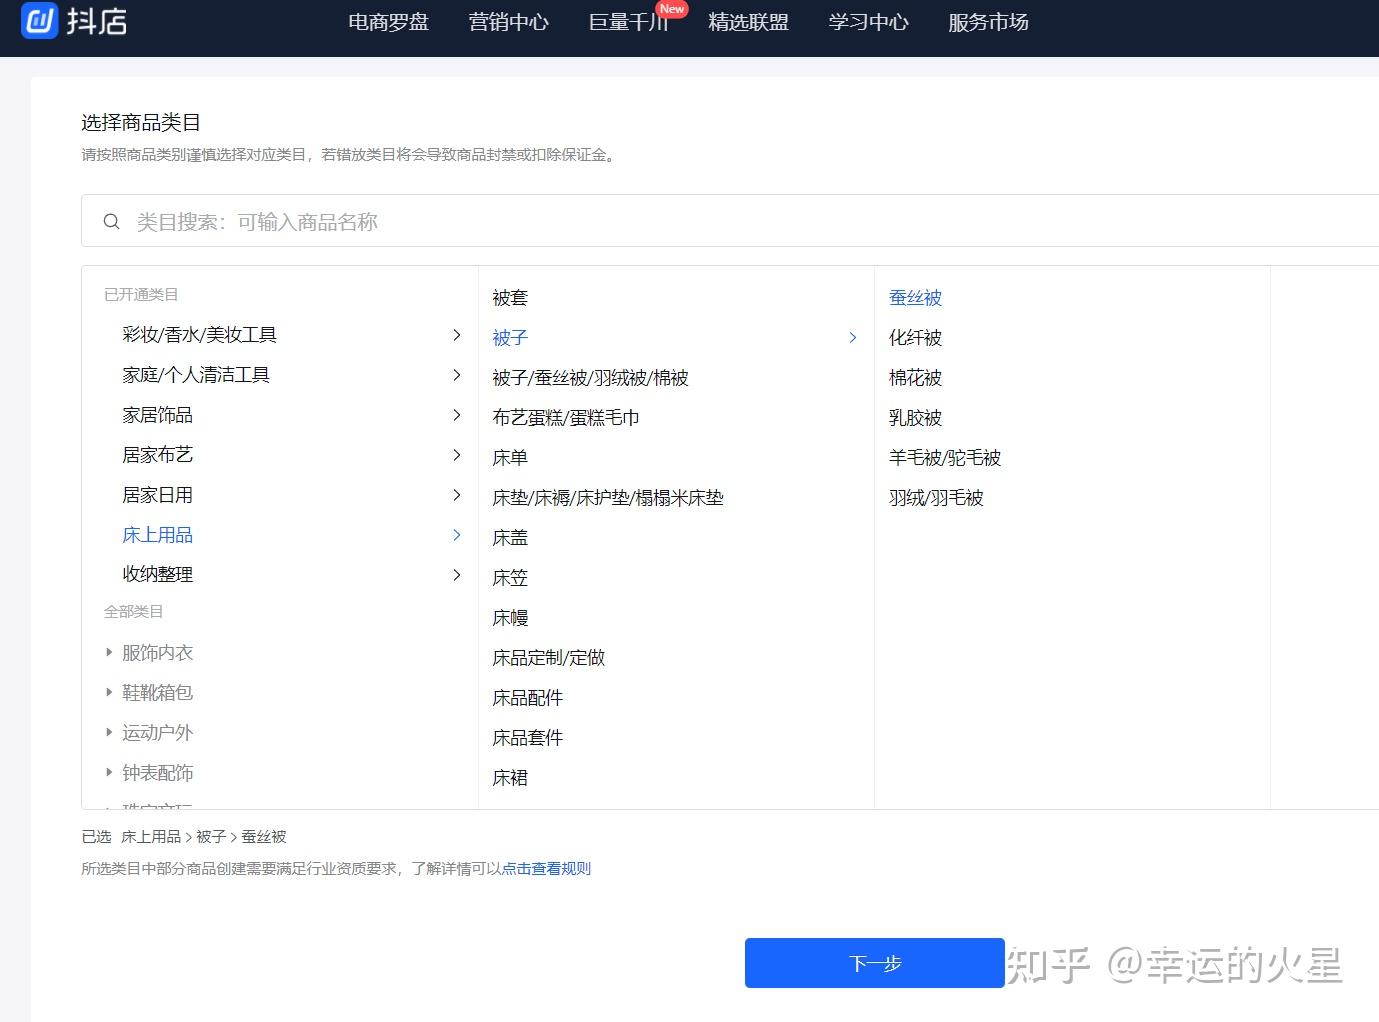
Task: Click the blue 下一步 button
Action: pyautogui.click(x=875, y=963)
